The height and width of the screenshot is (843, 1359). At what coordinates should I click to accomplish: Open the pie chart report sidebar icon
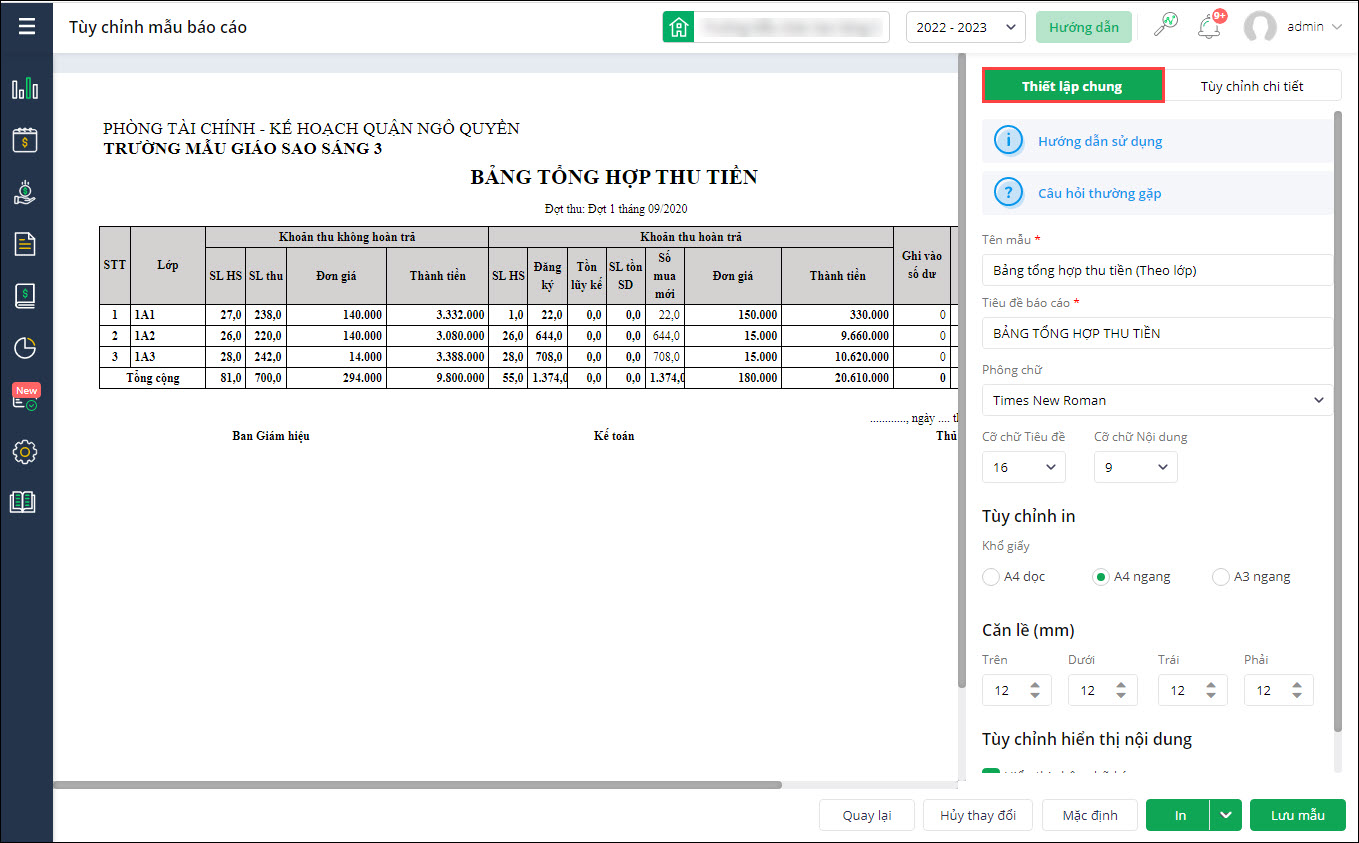point(25,348)
